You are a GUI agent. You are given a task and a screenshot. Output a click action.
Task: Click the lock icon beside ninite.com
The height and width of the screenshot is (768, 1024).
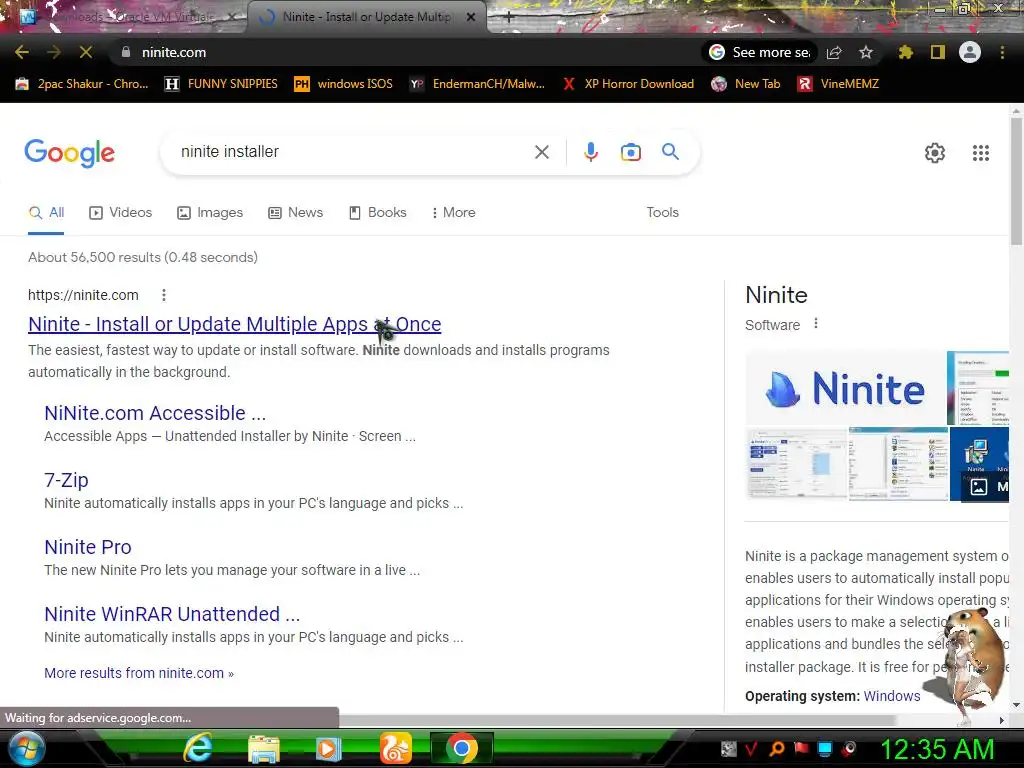point(126,52)
